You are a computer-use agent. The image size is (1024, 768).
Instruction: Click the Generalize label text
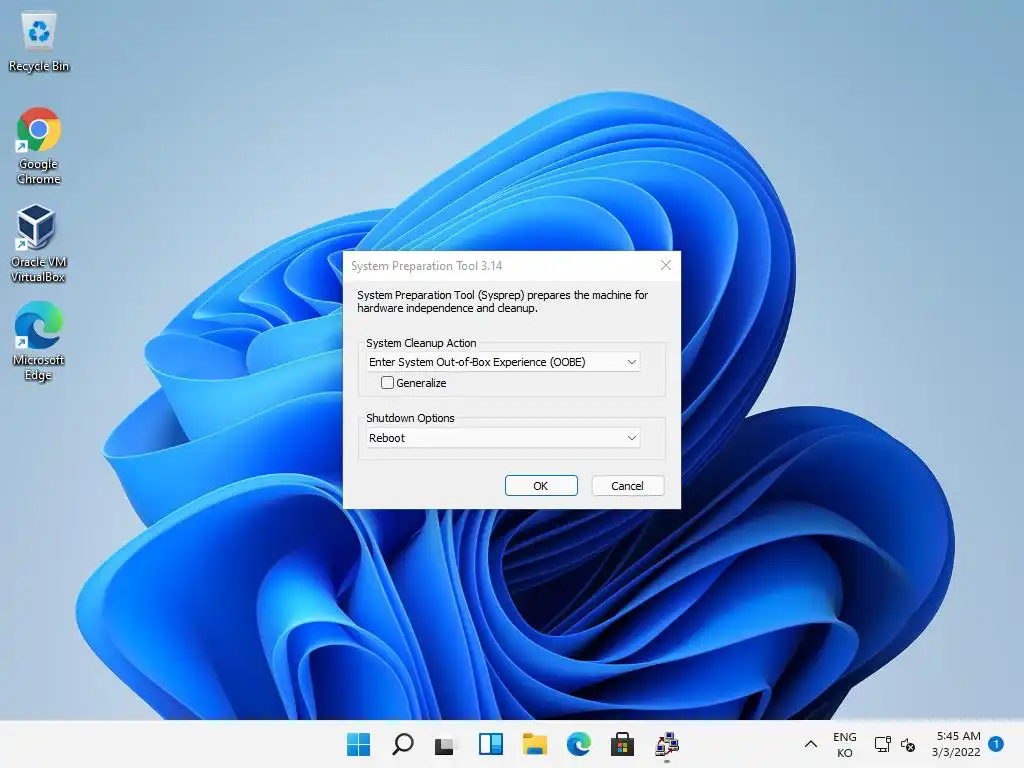(x=421, y=383)
